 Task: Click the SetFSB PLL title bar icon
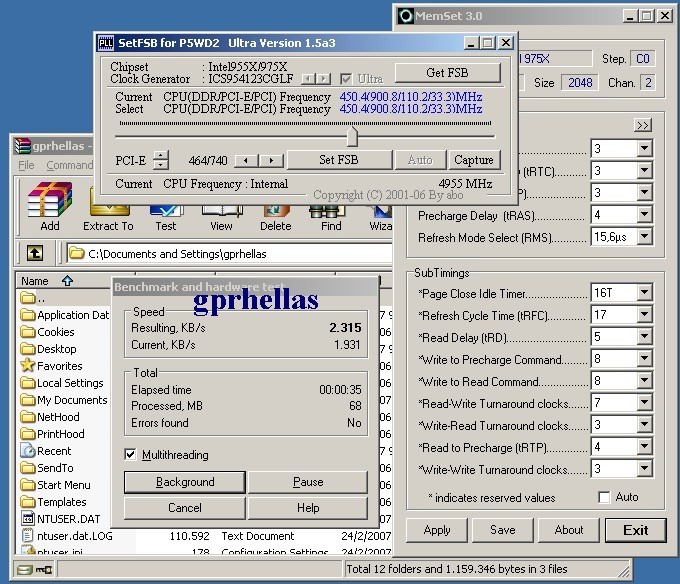pyautogui.click(x=105, y=43)
